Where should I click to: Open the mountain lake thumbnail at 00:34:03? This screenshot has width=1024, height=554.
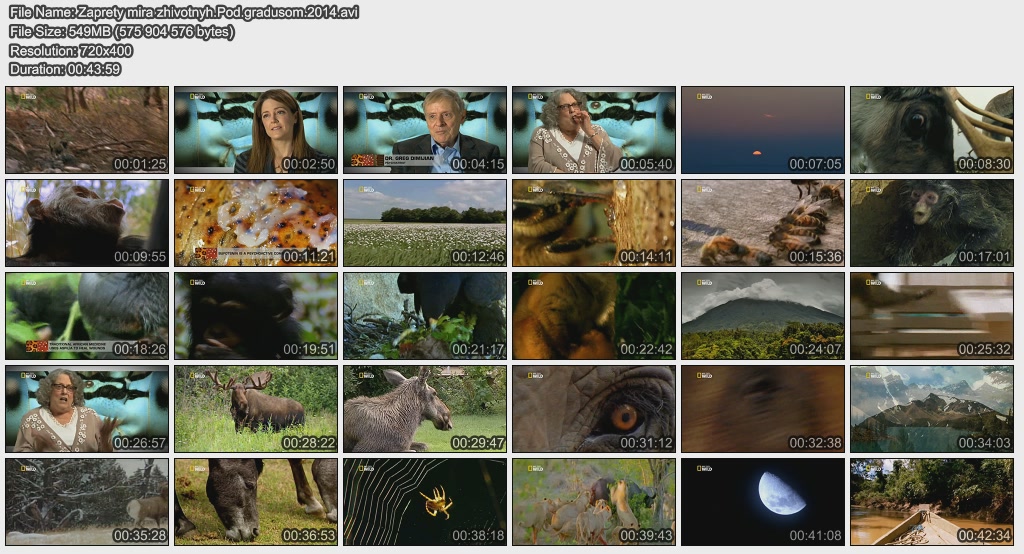coord(932,408)
